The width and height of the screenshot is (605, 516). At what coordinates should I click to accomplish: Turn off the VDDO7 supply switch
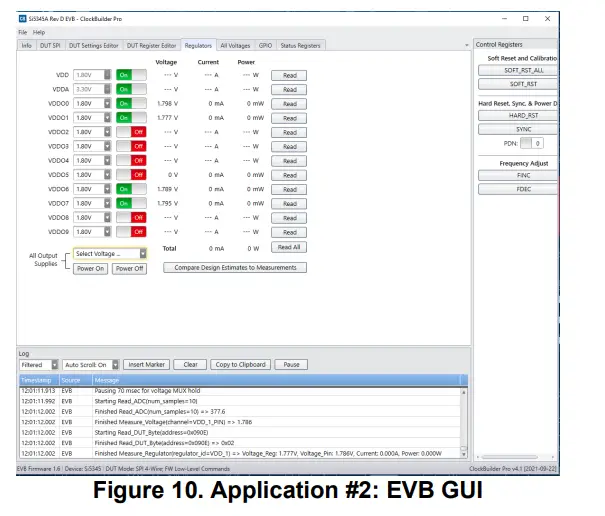[x=131, y=203]
